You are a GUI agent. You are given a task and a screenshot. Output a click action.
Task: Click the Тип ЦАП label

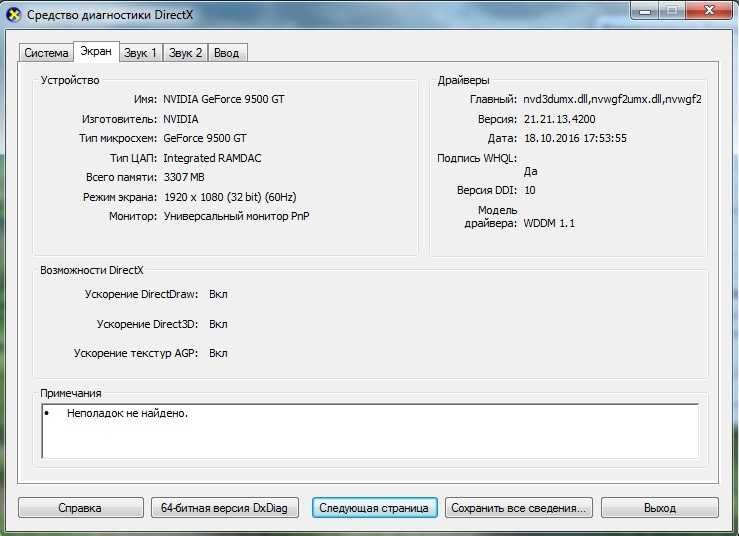pyautogui.click(x=133, y=158)
